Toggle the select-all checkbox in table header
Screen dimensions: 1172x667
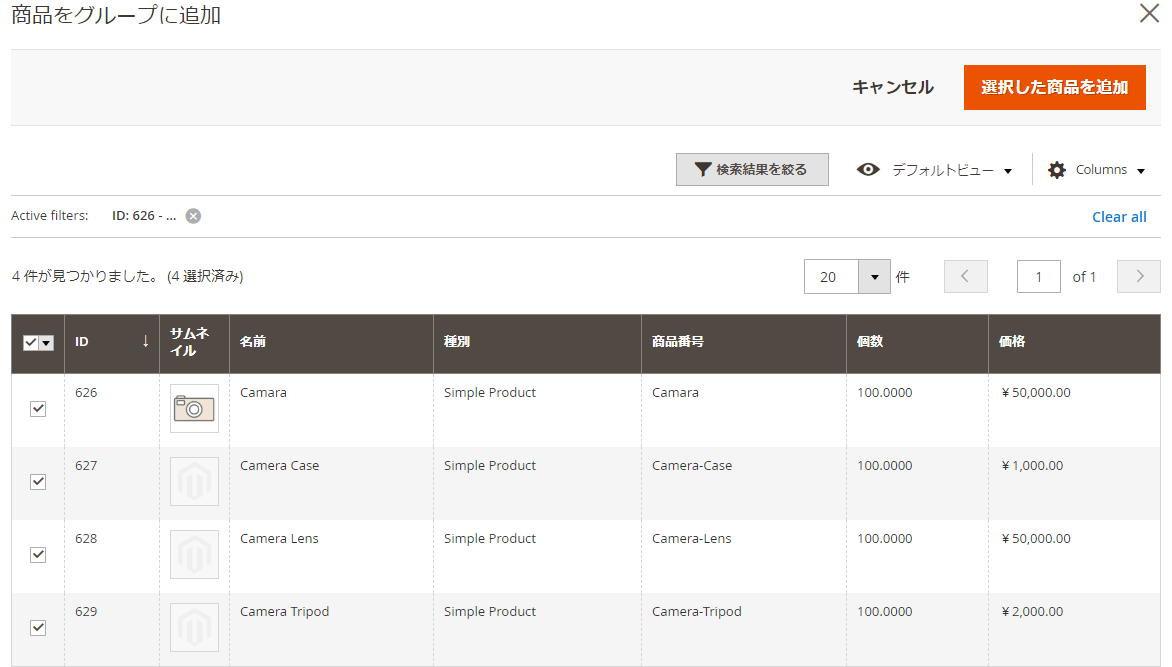pyautogui.click(x=30, y=342)
